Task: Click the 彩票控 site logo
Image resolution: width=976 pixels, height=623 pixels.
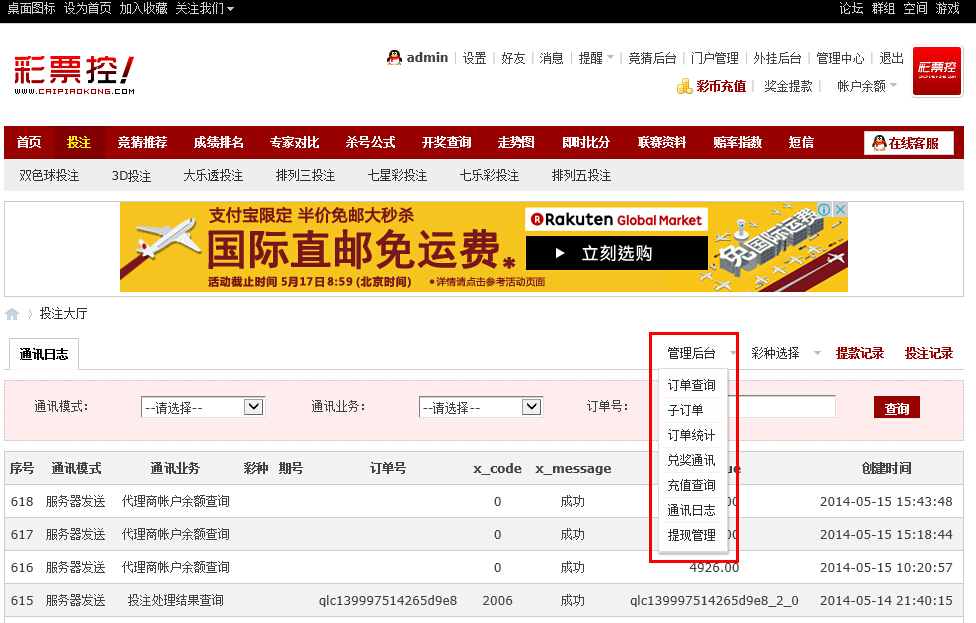Action: click(x=74, y=75)
